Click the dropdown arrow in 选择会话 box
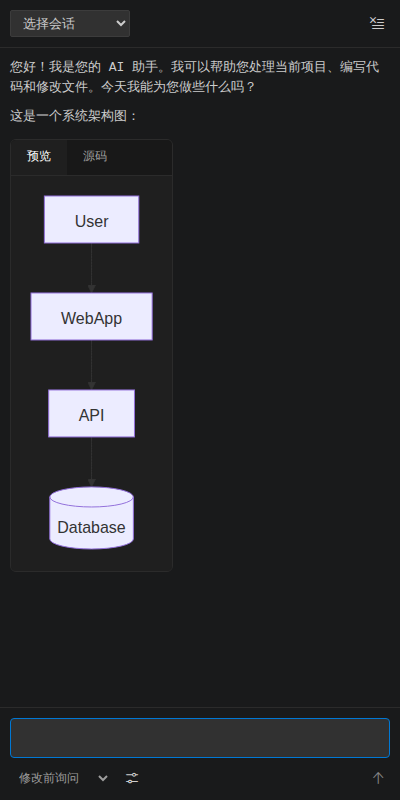The height and width of the screenshot is (800, 400). click(x=120, y=23)
